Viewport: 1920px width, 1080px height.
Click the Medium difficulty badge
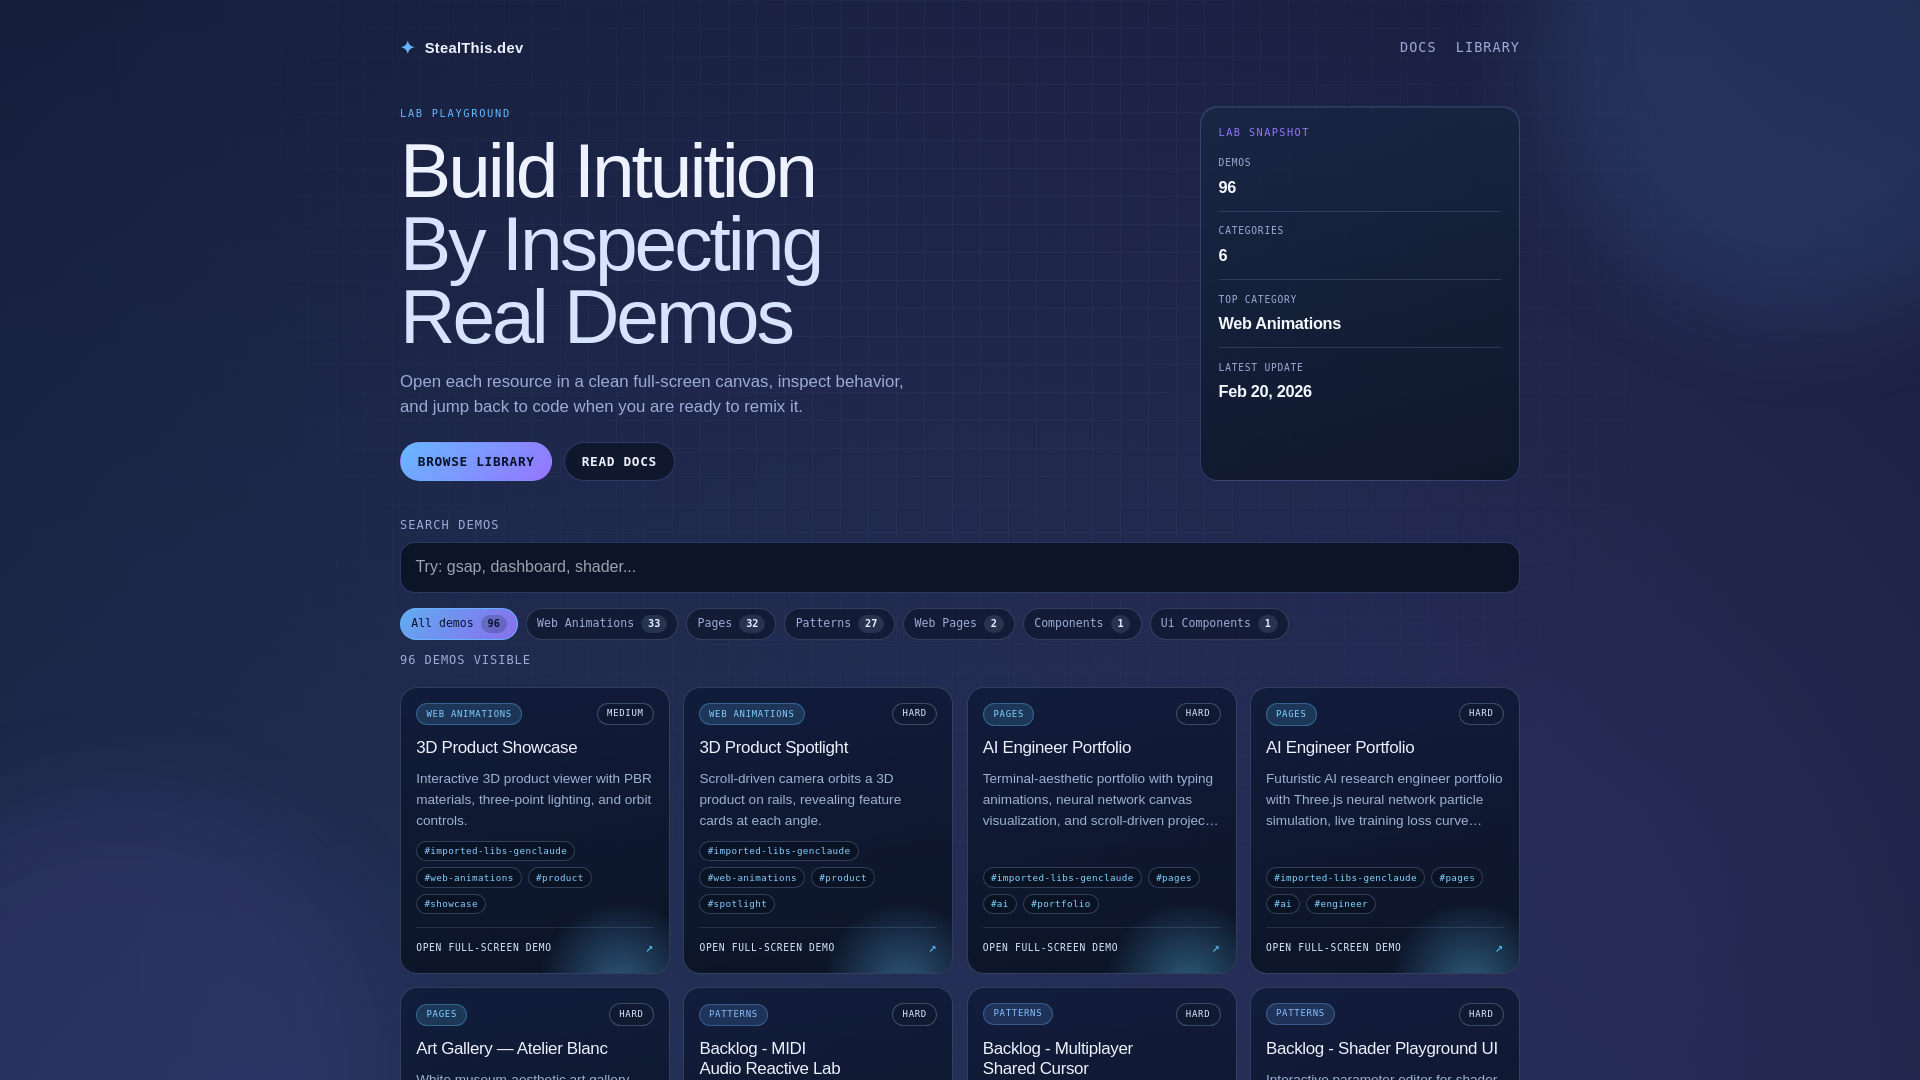(625, 714)
